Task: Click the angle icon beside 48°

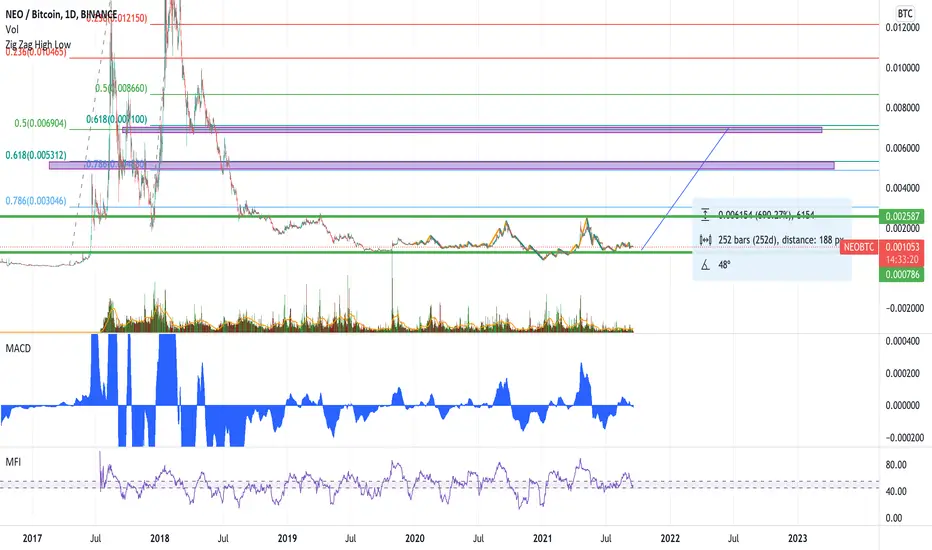Action: tap(705, 265)
